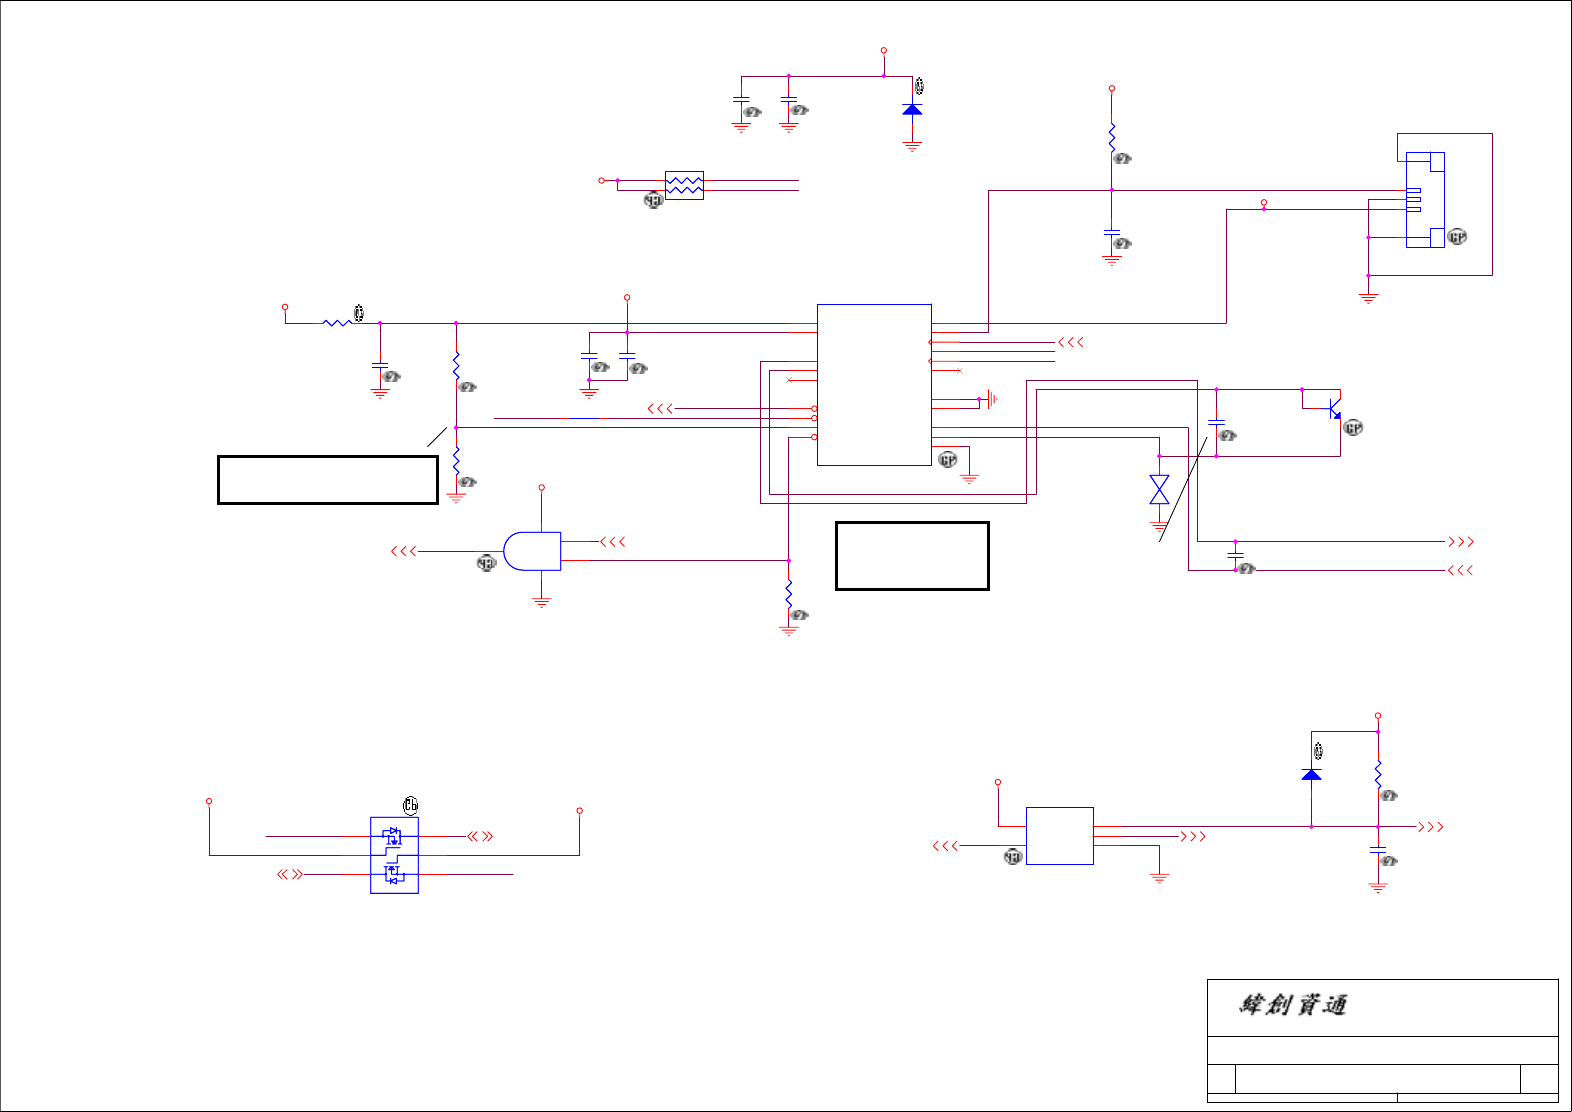1572x1112 pixels.
Task: Click the power node above the AND gate
Action: click(541, 488)
